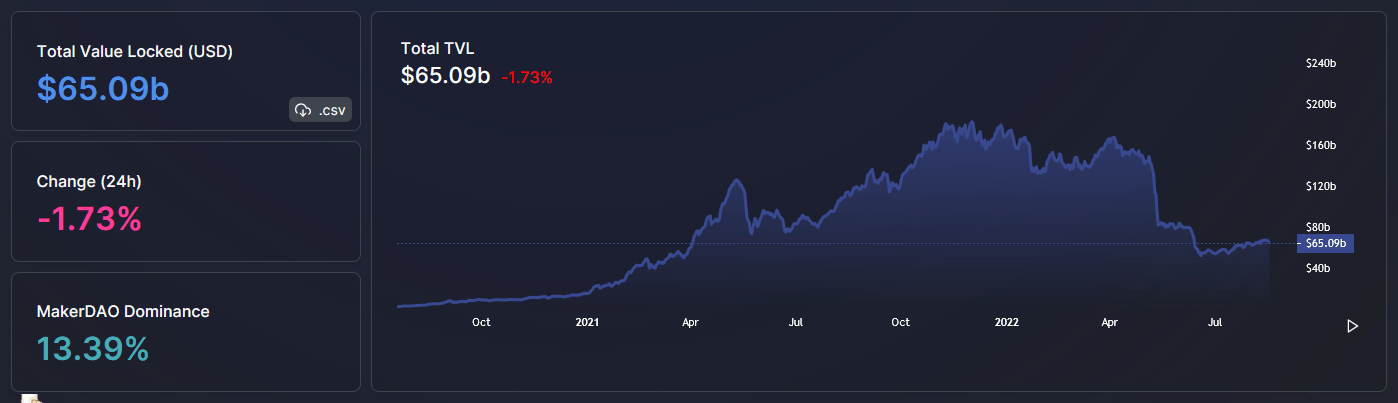Click the MakerDAO Dominance label
Image resolution: width=1398 pixels, height=403 pixels.
[123, 312]
